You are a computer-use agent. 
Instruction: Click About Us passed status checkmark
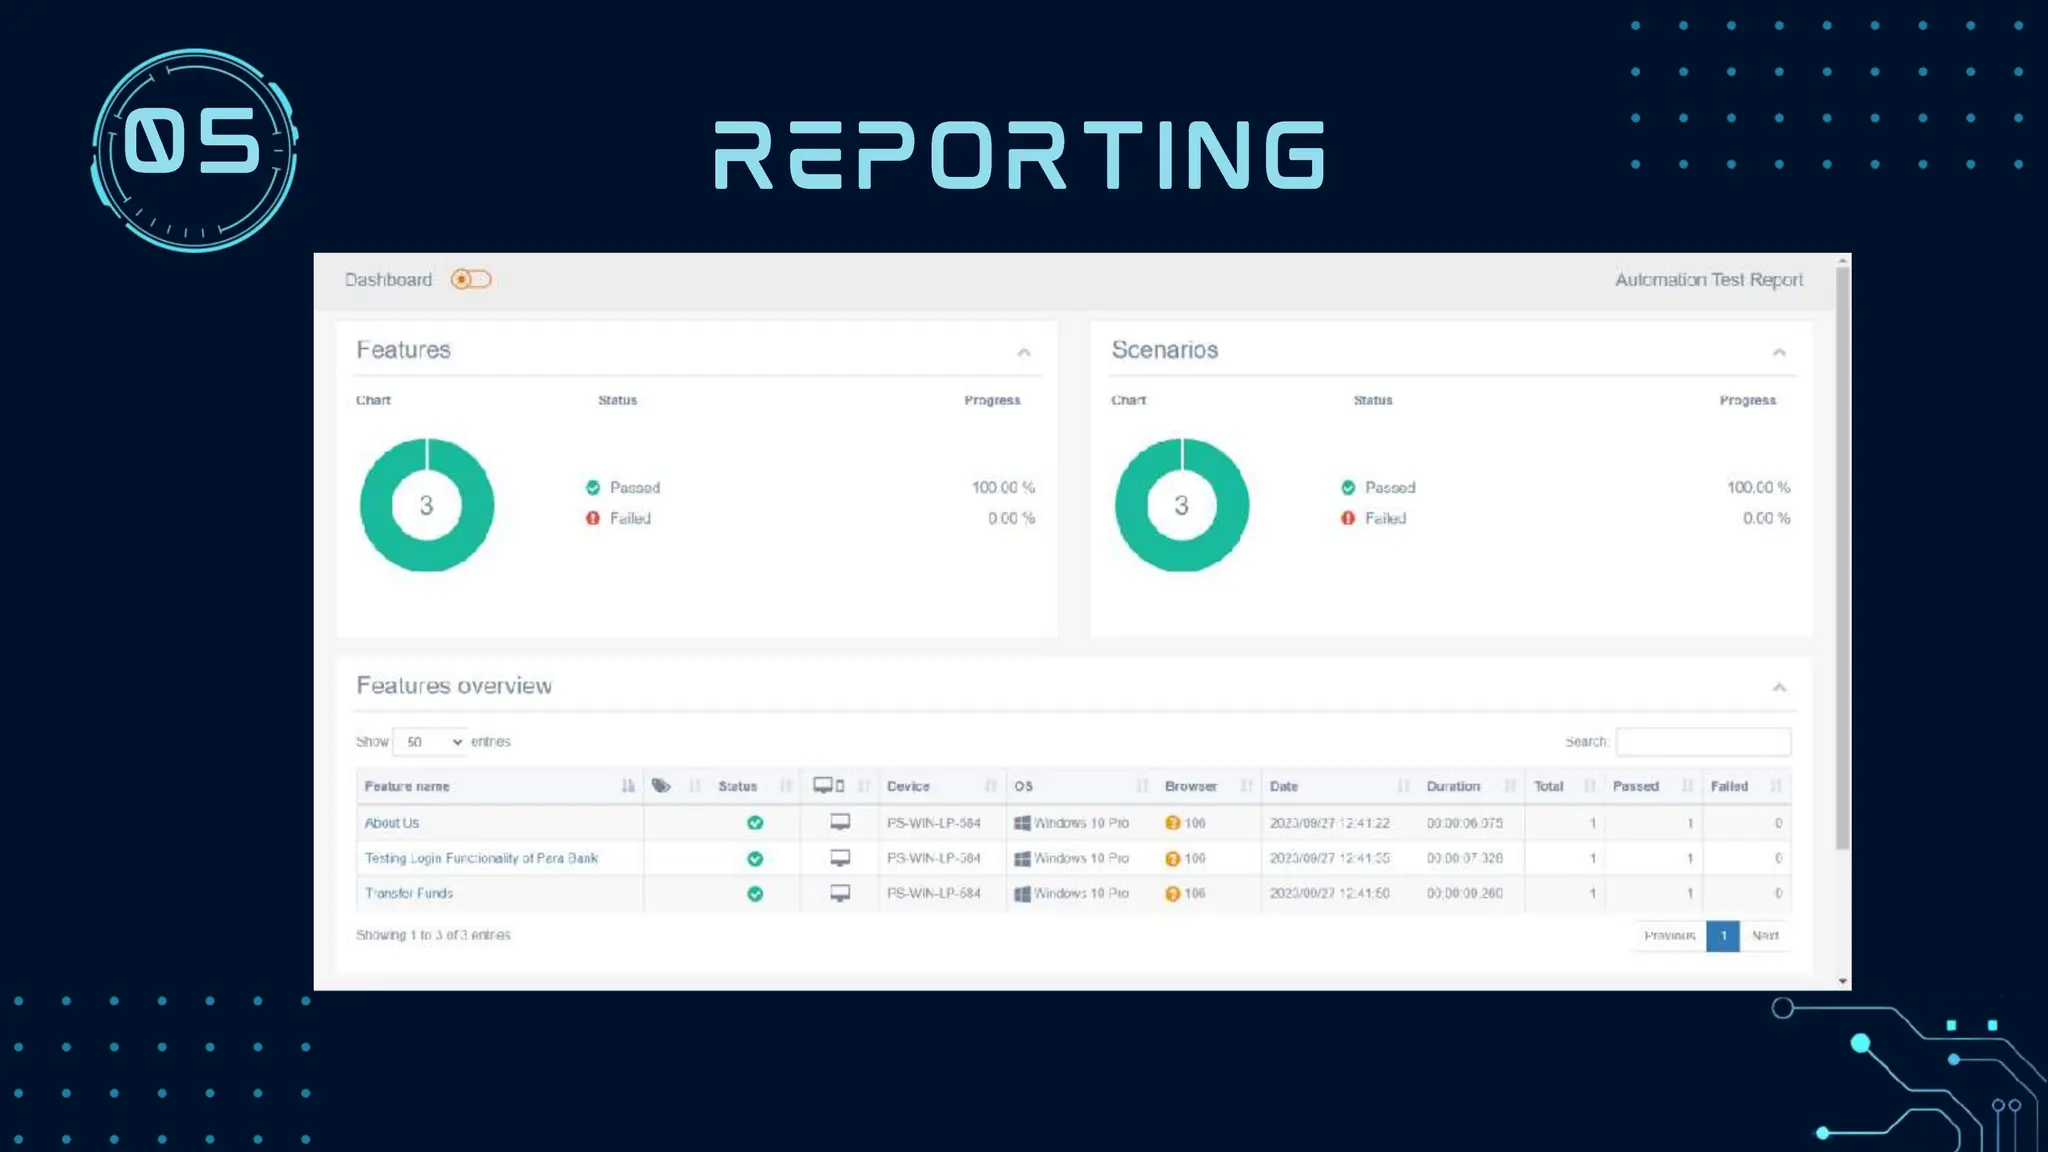click(755, 823)
